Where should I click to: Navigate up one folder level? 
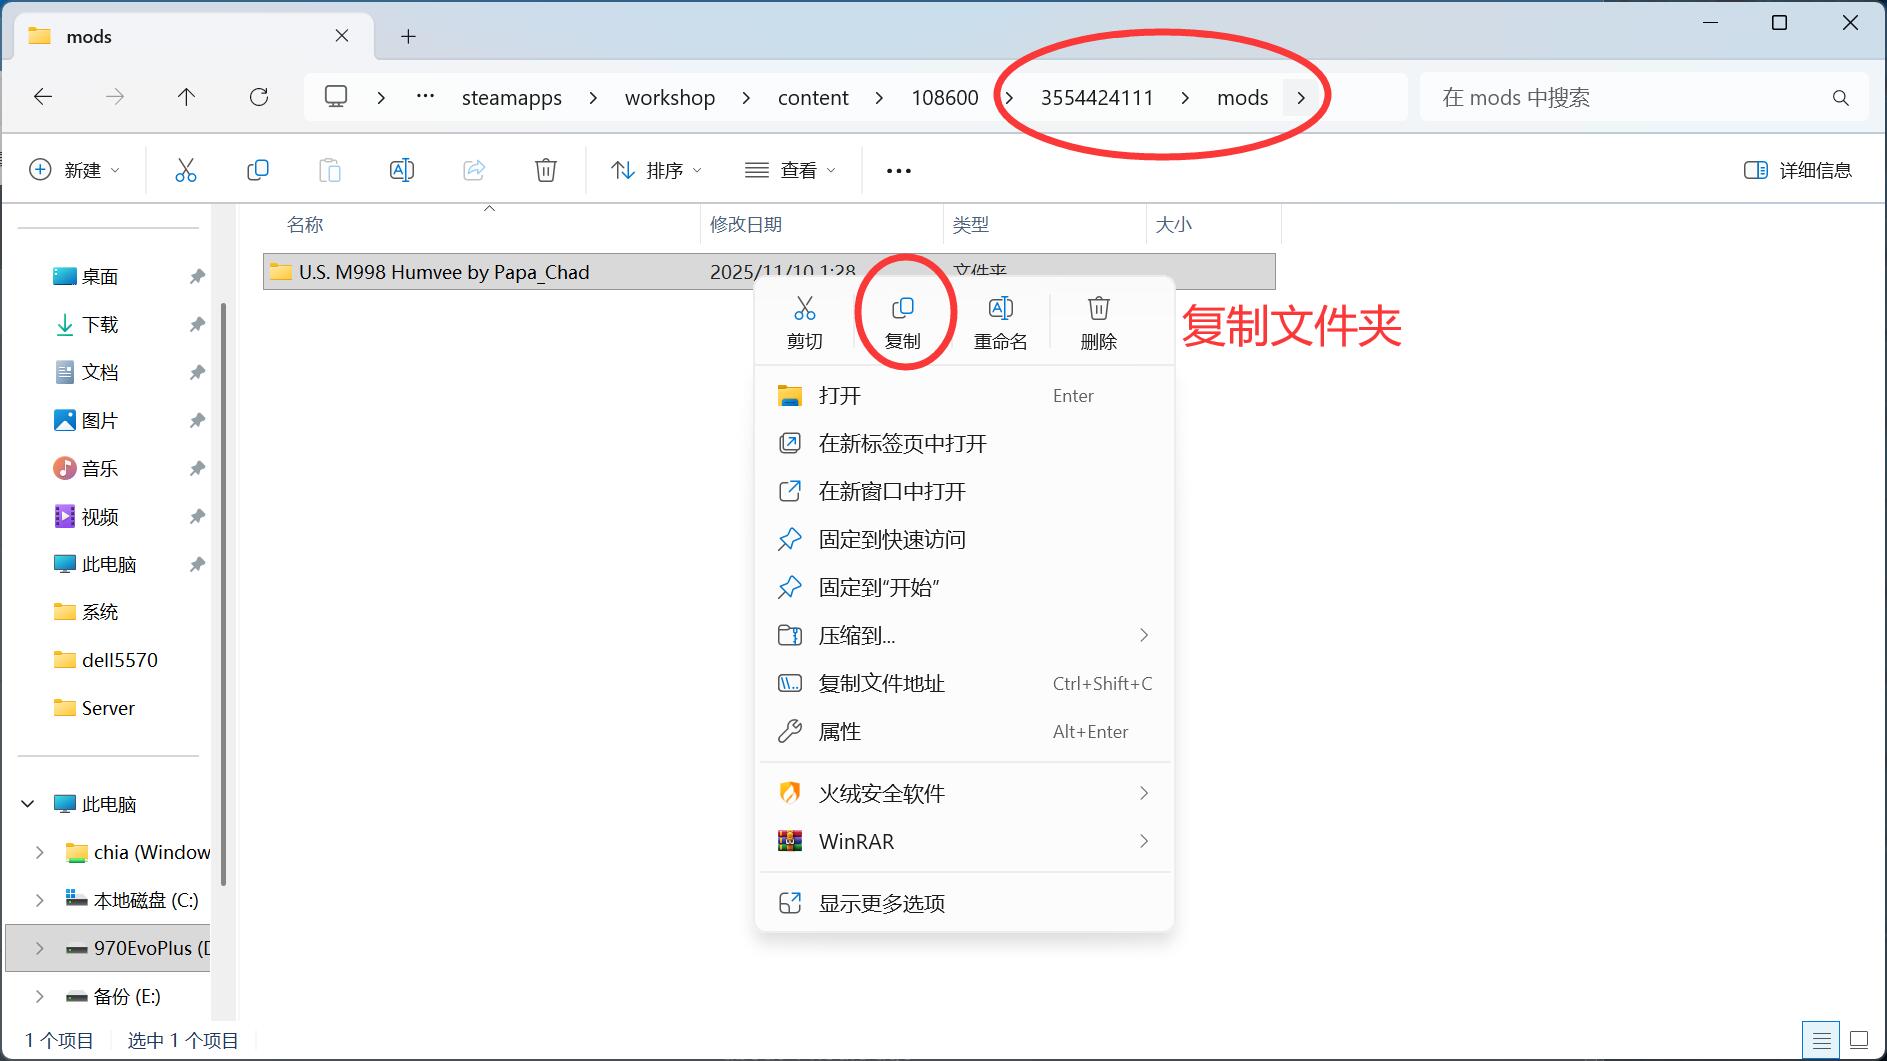click(186, 97)
